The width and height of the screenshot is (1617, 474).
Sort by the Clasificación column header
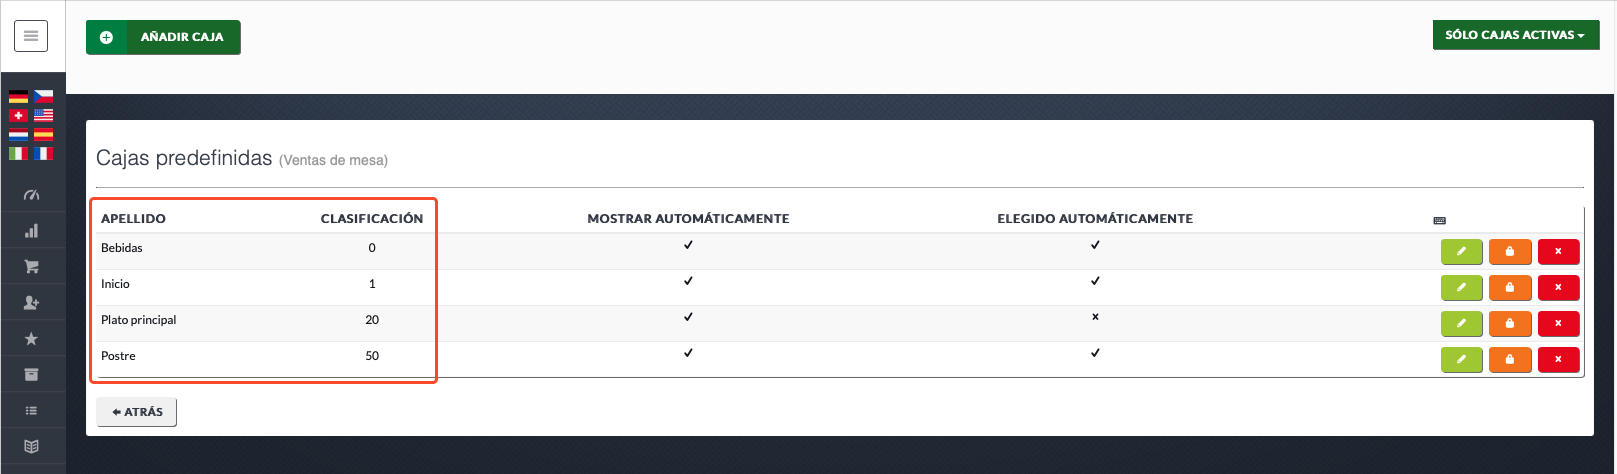(x=372, y=218)
